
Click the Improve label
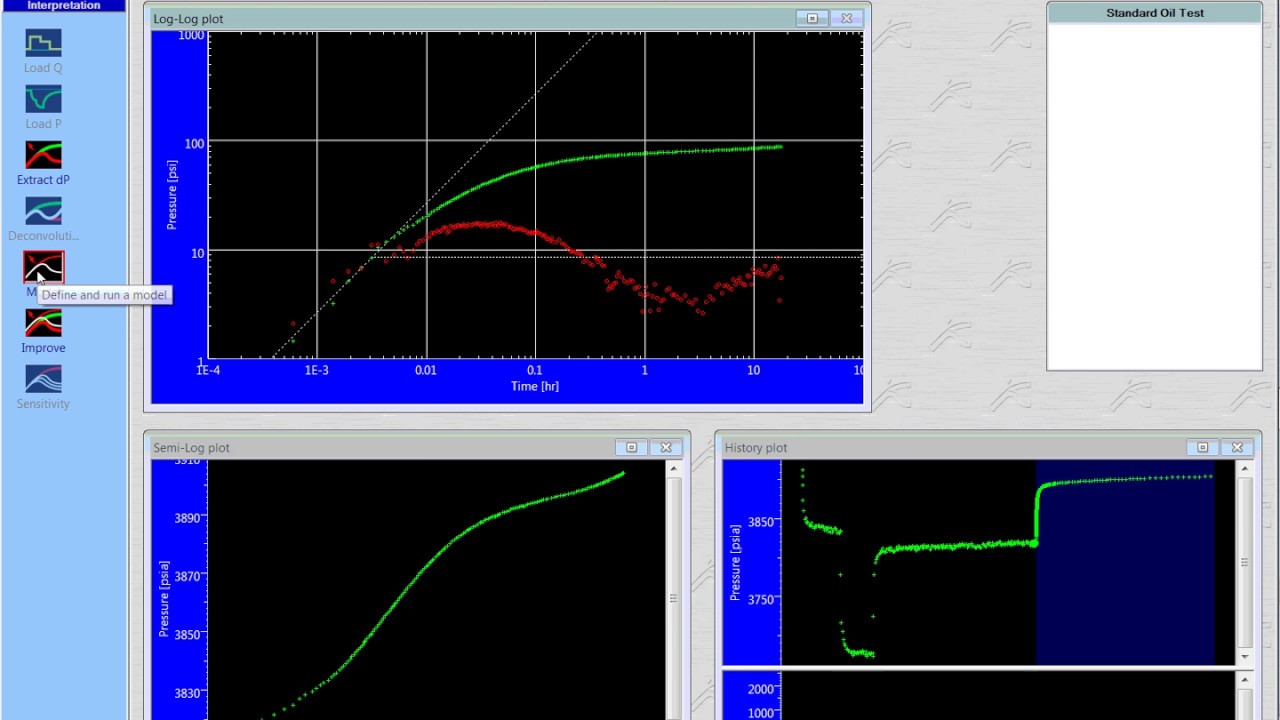[43, 348]
